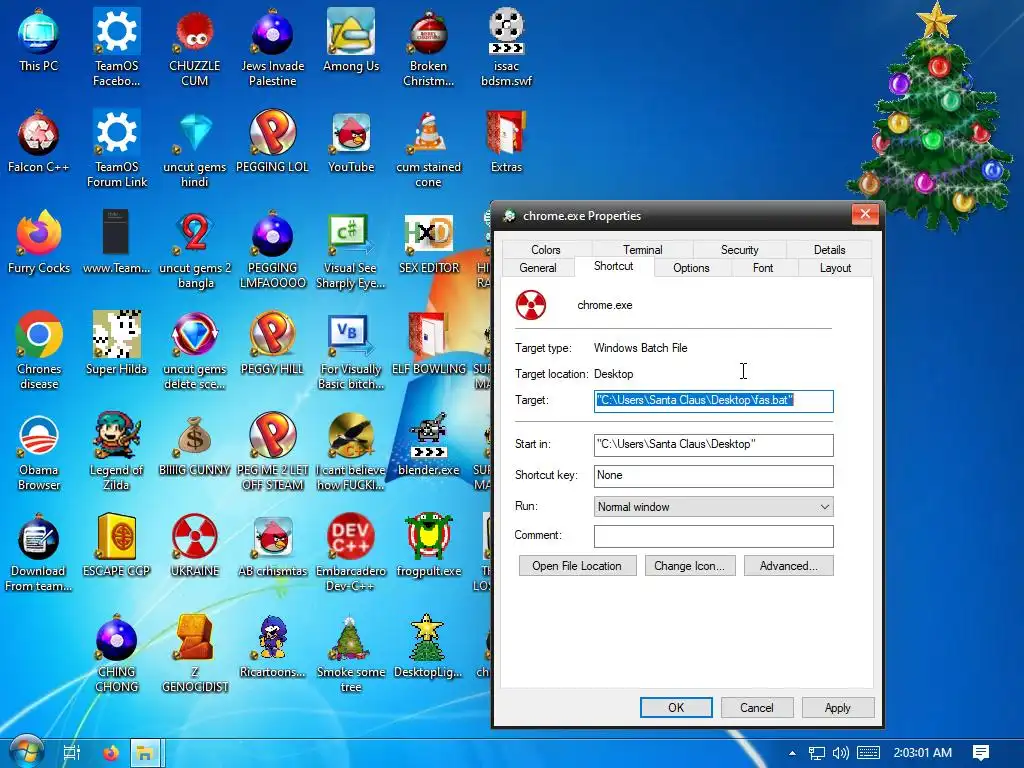Select the ELF BOWLING icon

[428, 344]
